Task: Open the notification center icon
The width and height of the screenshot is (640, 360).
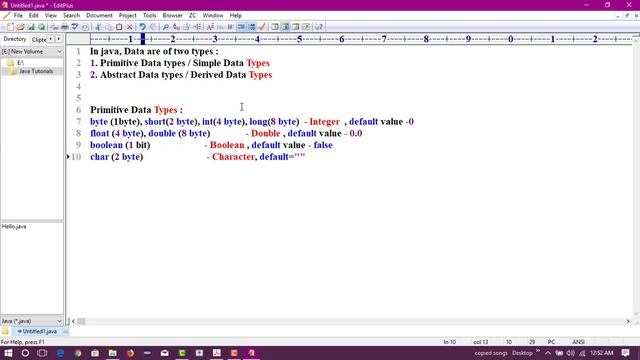Action: 625,353
